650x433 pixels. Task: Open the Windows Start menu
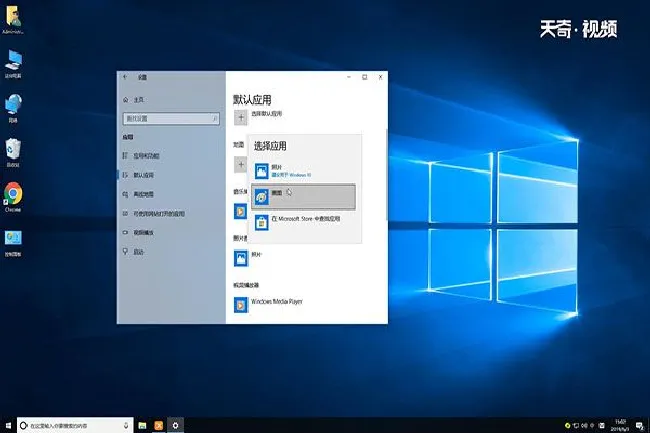pyautogui.click(x=8, y=426)
